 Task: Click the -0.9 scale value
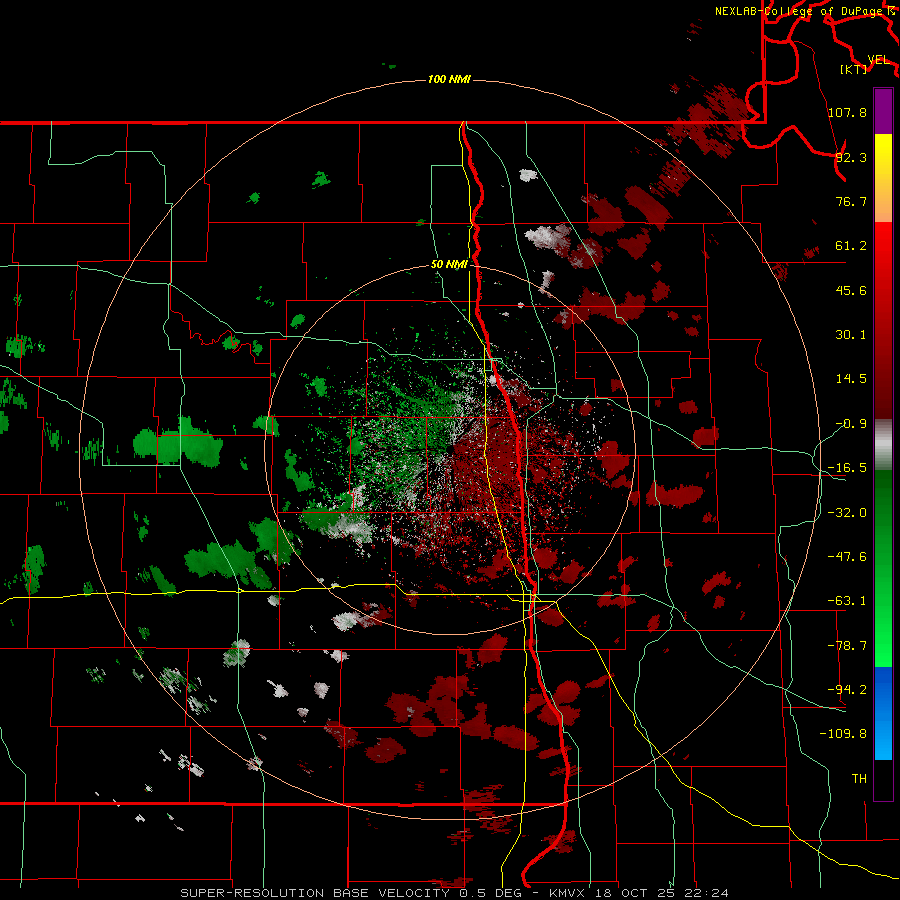click(x=851, y=424)
